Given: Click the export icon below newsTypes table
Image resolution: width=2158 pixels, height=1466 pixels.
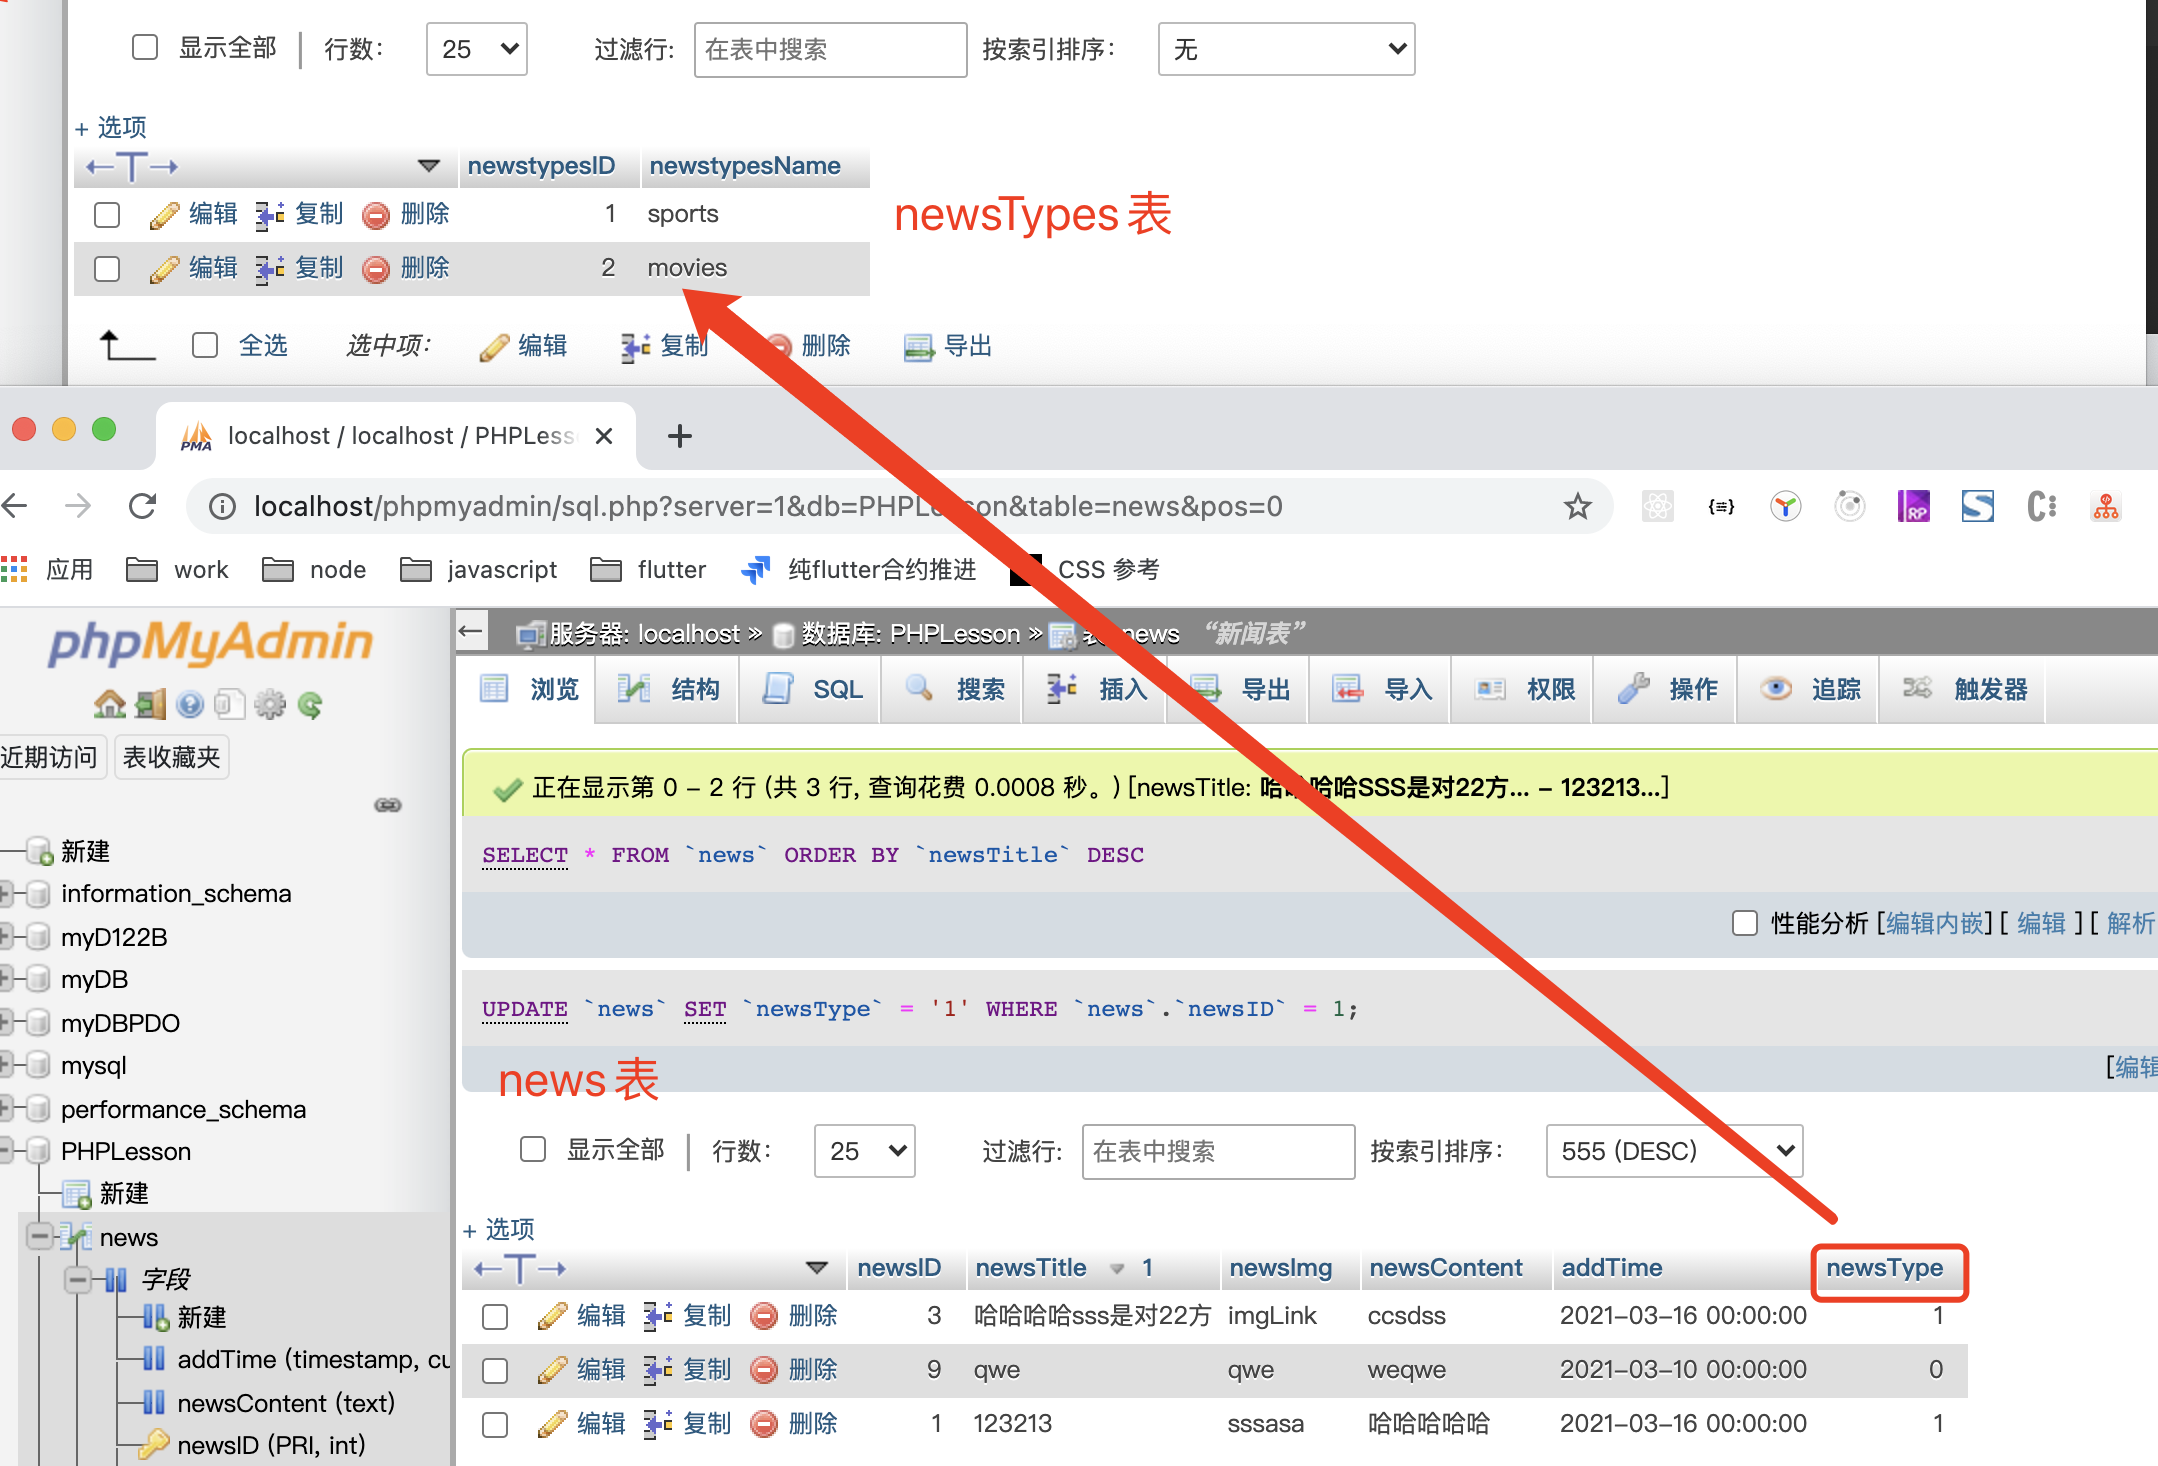Looking at the screenshot, I should click(918, 347).
